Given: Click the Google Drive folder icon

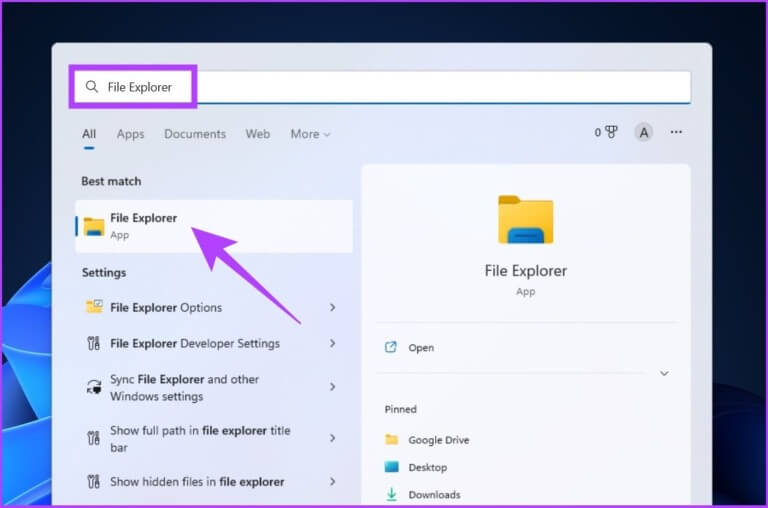Looking at the screenshot, I should coord(391,439).
